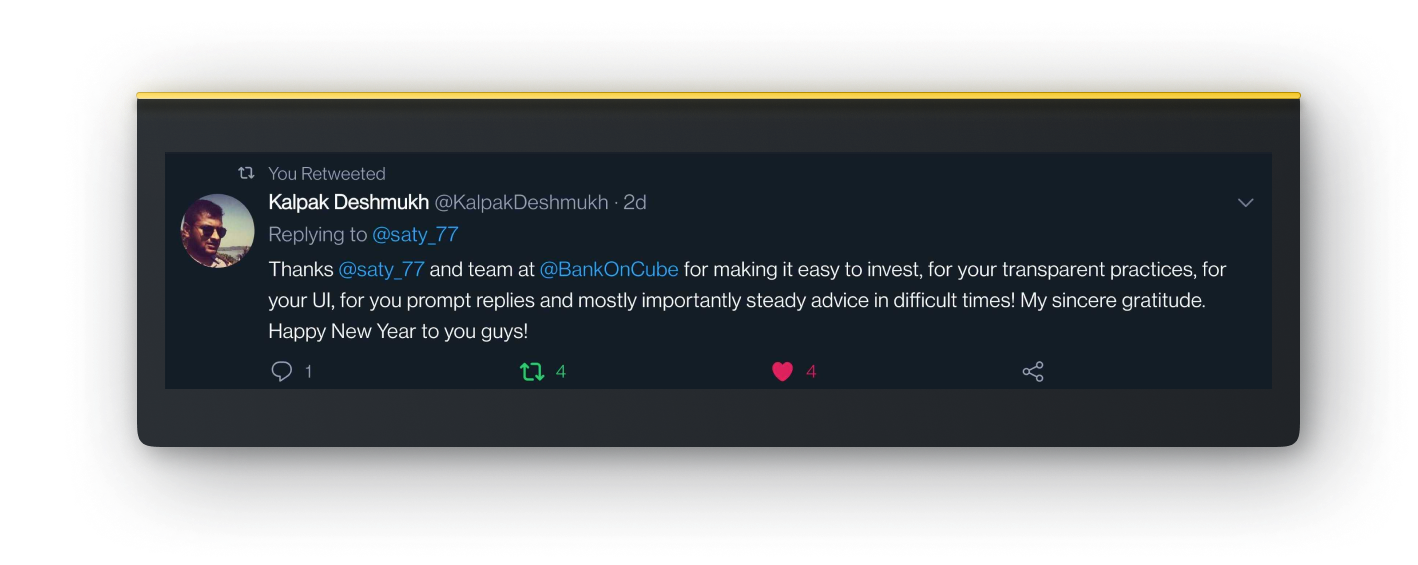Click the reply count number 1
1418x565 pixels.
pos(308,372)
